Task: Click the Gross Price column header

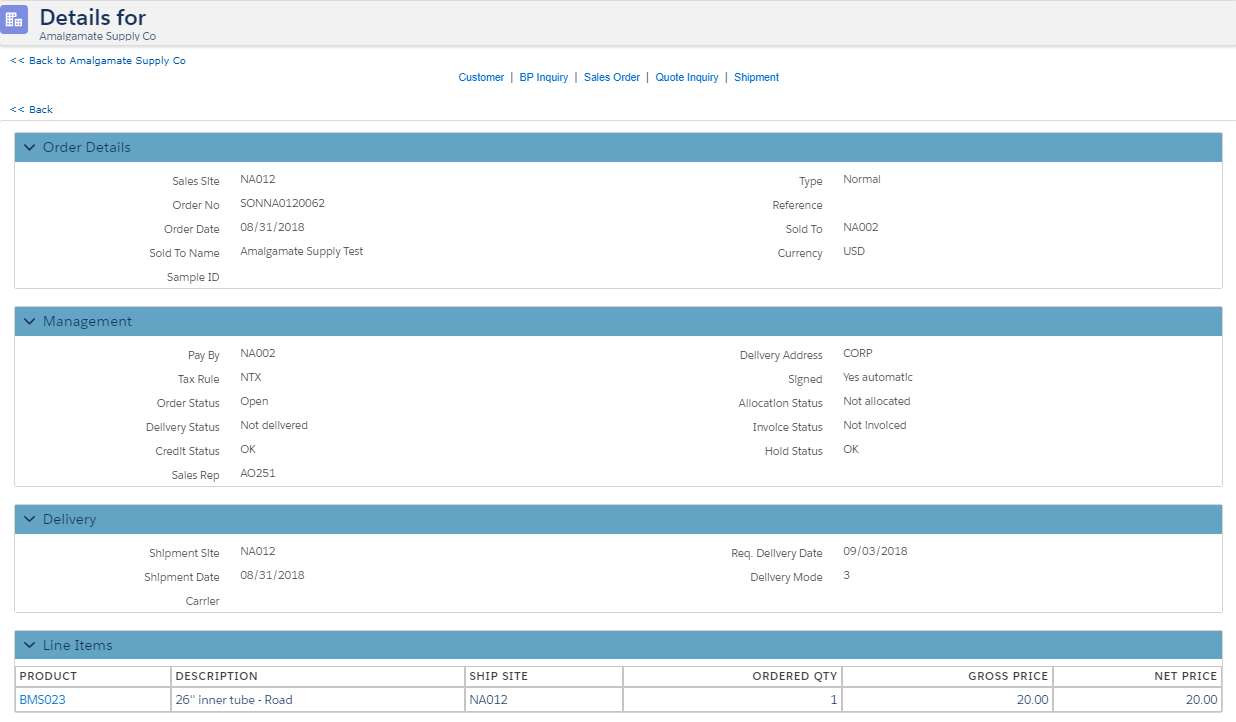Action: (1008, 676)
